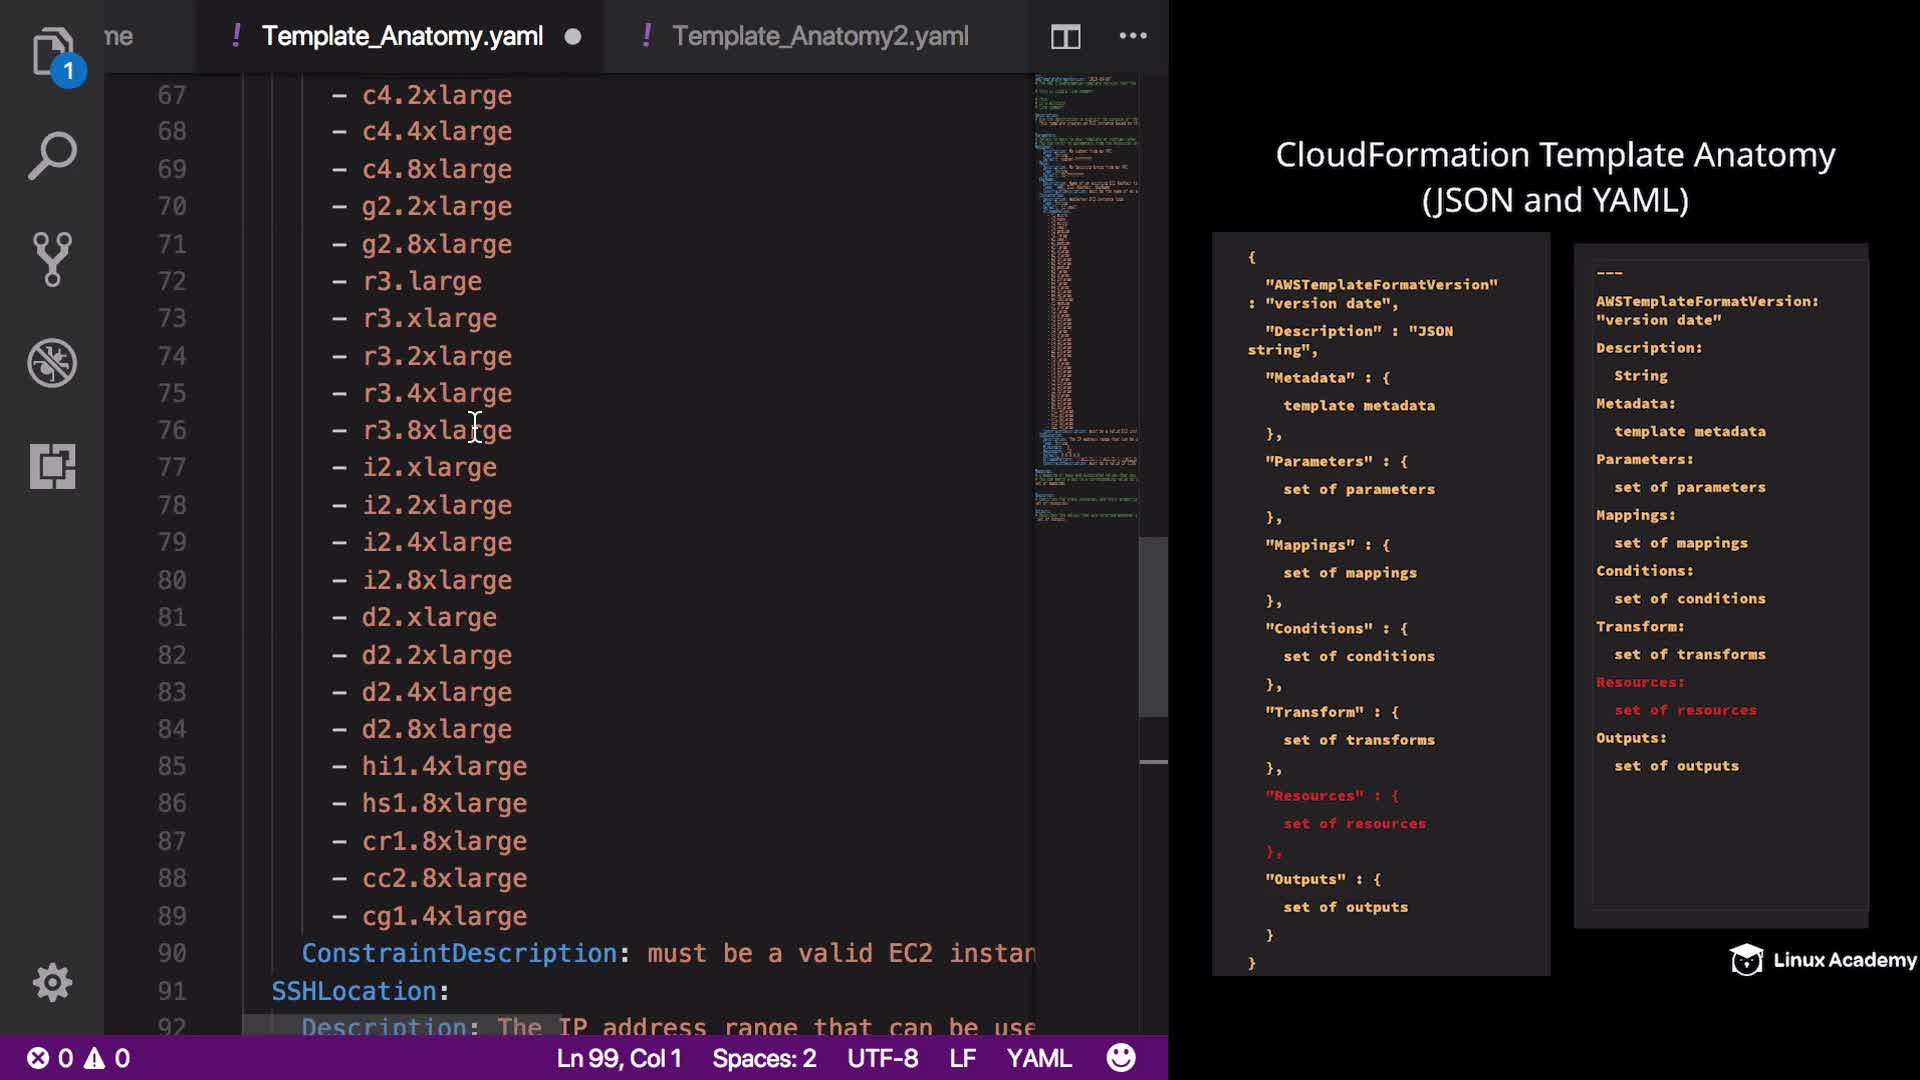Screen dimensions: 1920x1080
Task: Open the more actions ellipsis menu
Action: tap(1132, 36)
